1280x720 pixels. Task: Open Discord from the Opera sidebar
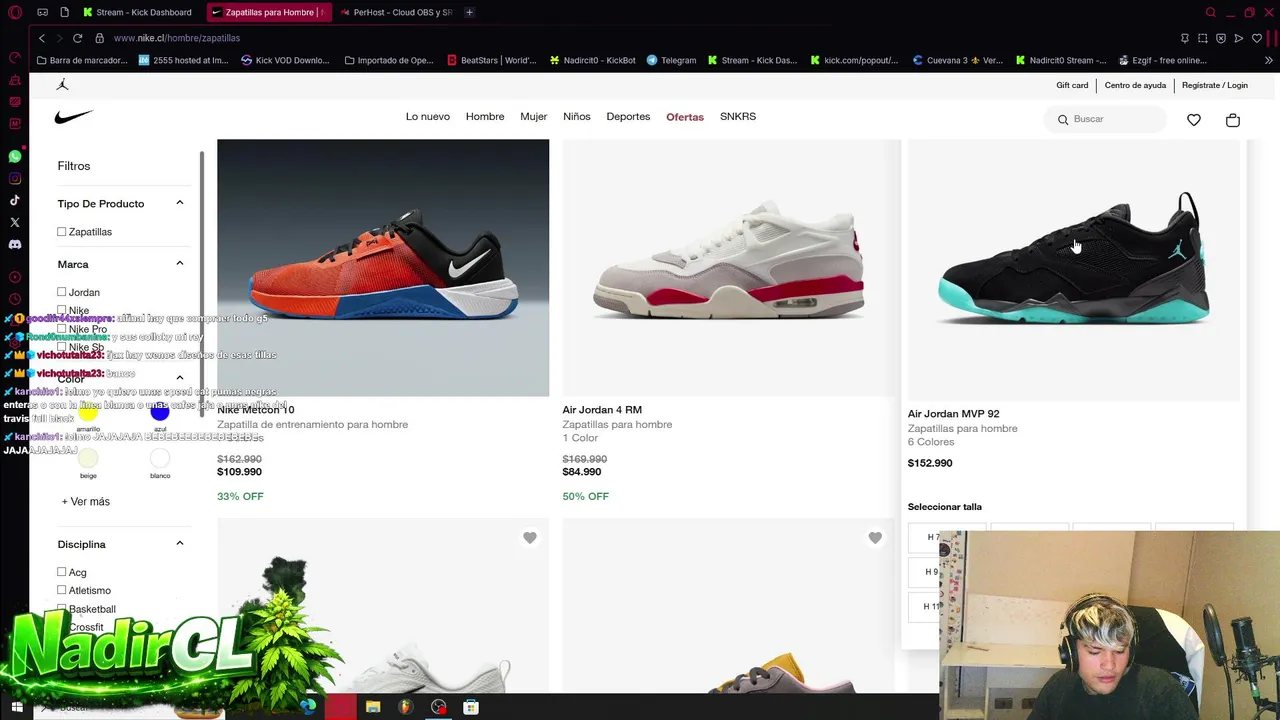tap(14, 244)
